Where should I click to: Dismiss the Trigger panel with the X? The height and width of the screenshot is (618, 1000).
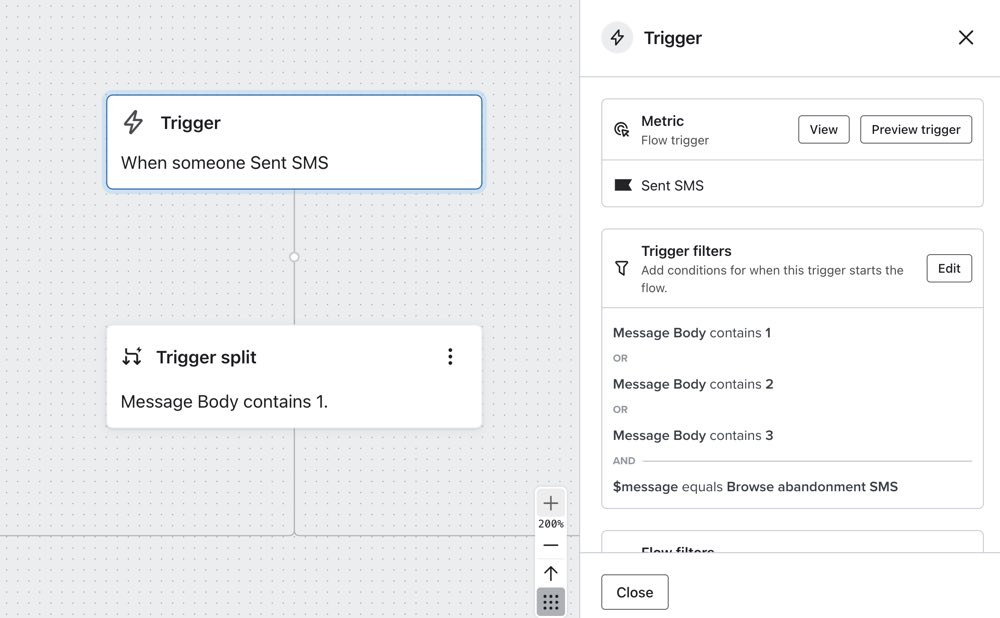coord(965,37)
